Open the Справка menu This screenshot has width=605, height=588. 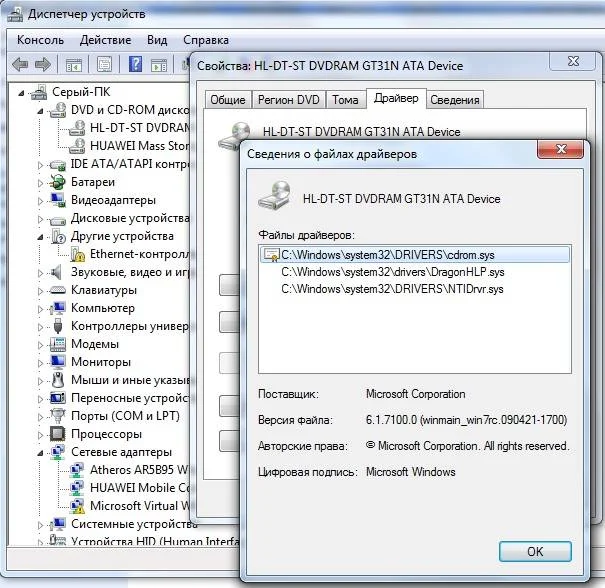coord(206,40)
